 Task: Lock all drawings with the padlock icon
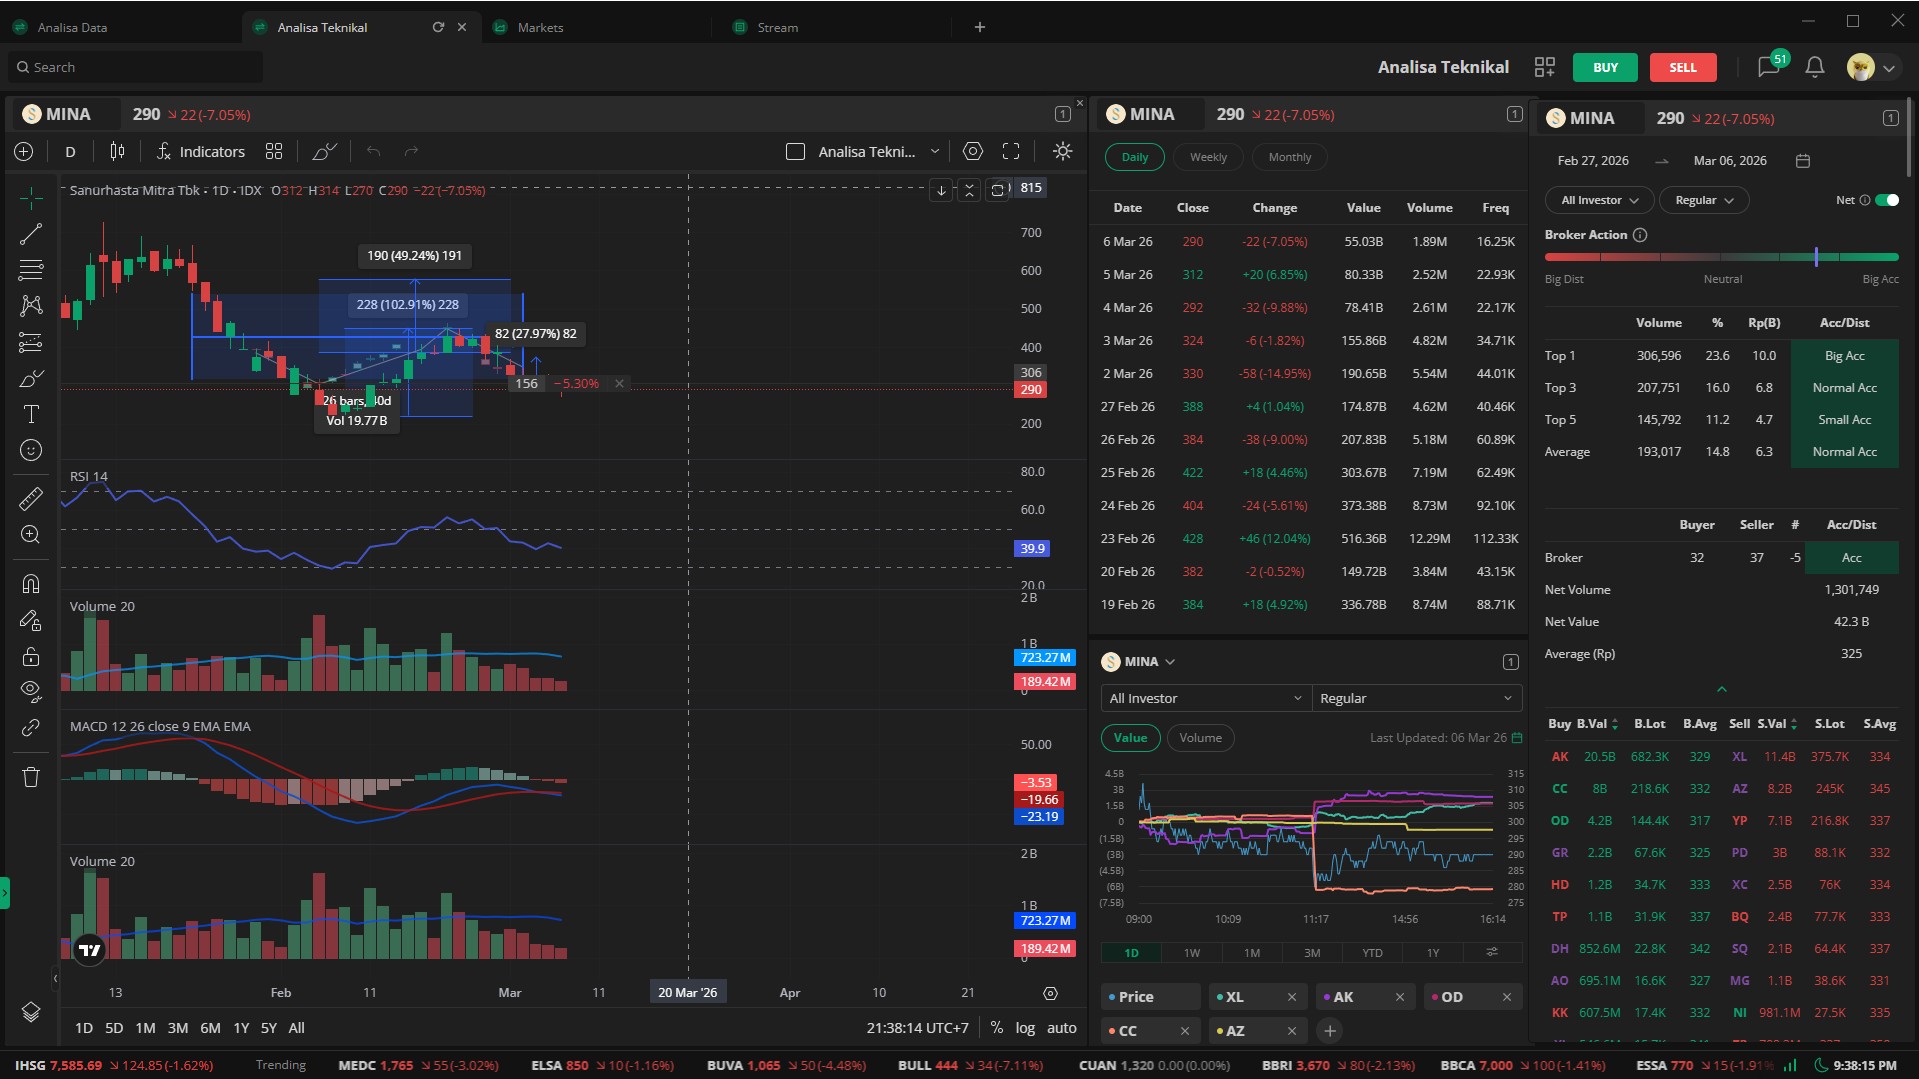31,656
